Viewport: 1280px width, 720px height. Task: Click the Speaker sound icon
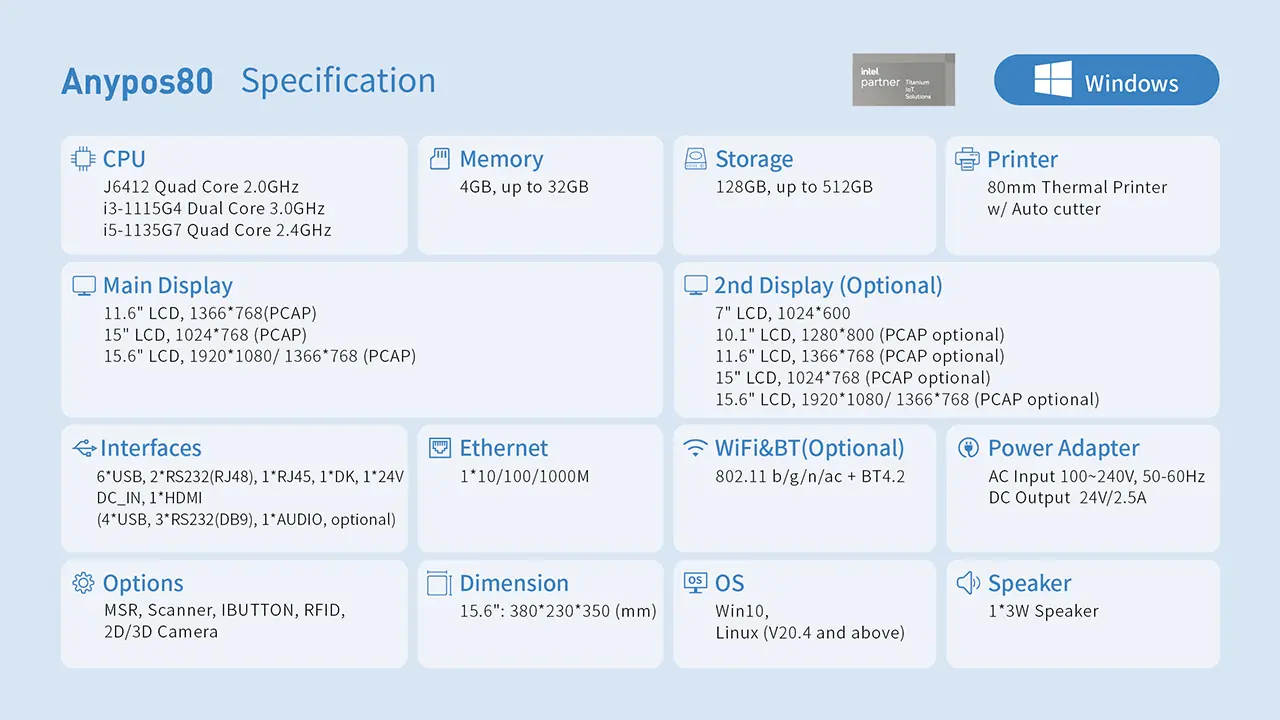[967, 583]
